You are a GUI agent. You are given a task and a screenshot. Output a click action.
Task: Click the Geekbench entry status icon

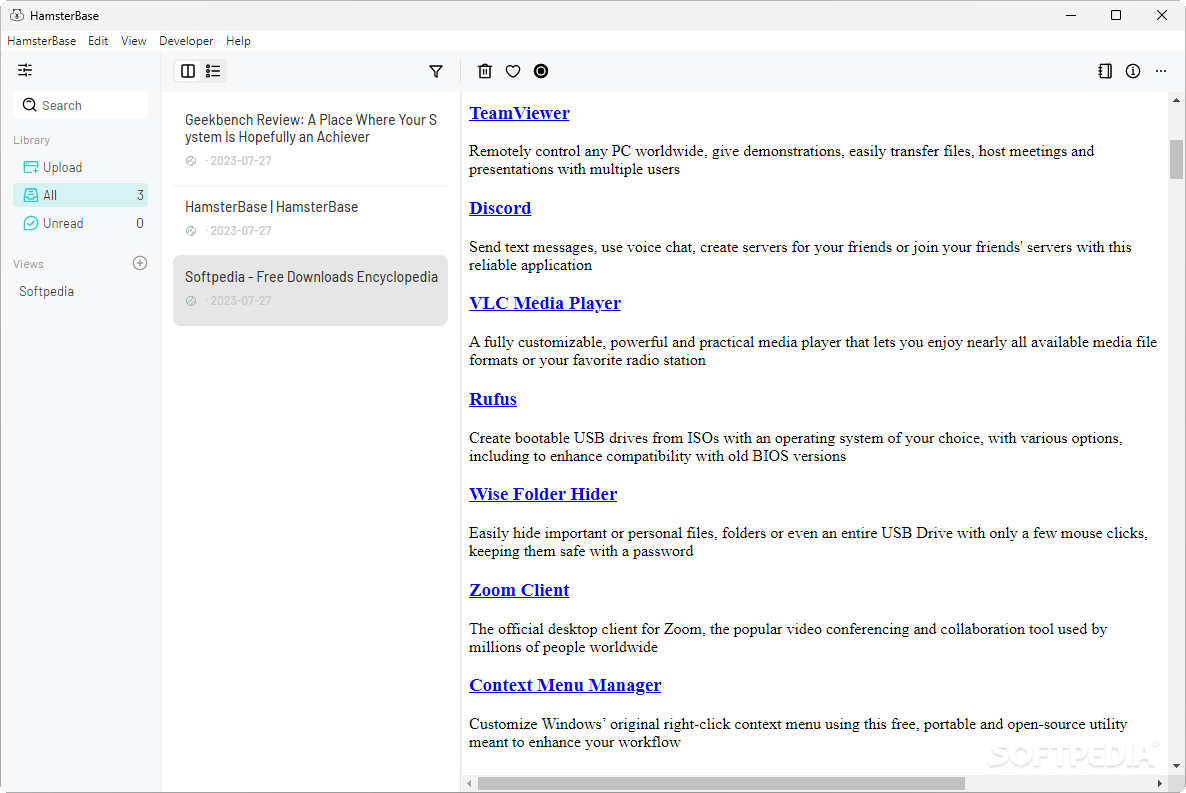tap(191, 160)
